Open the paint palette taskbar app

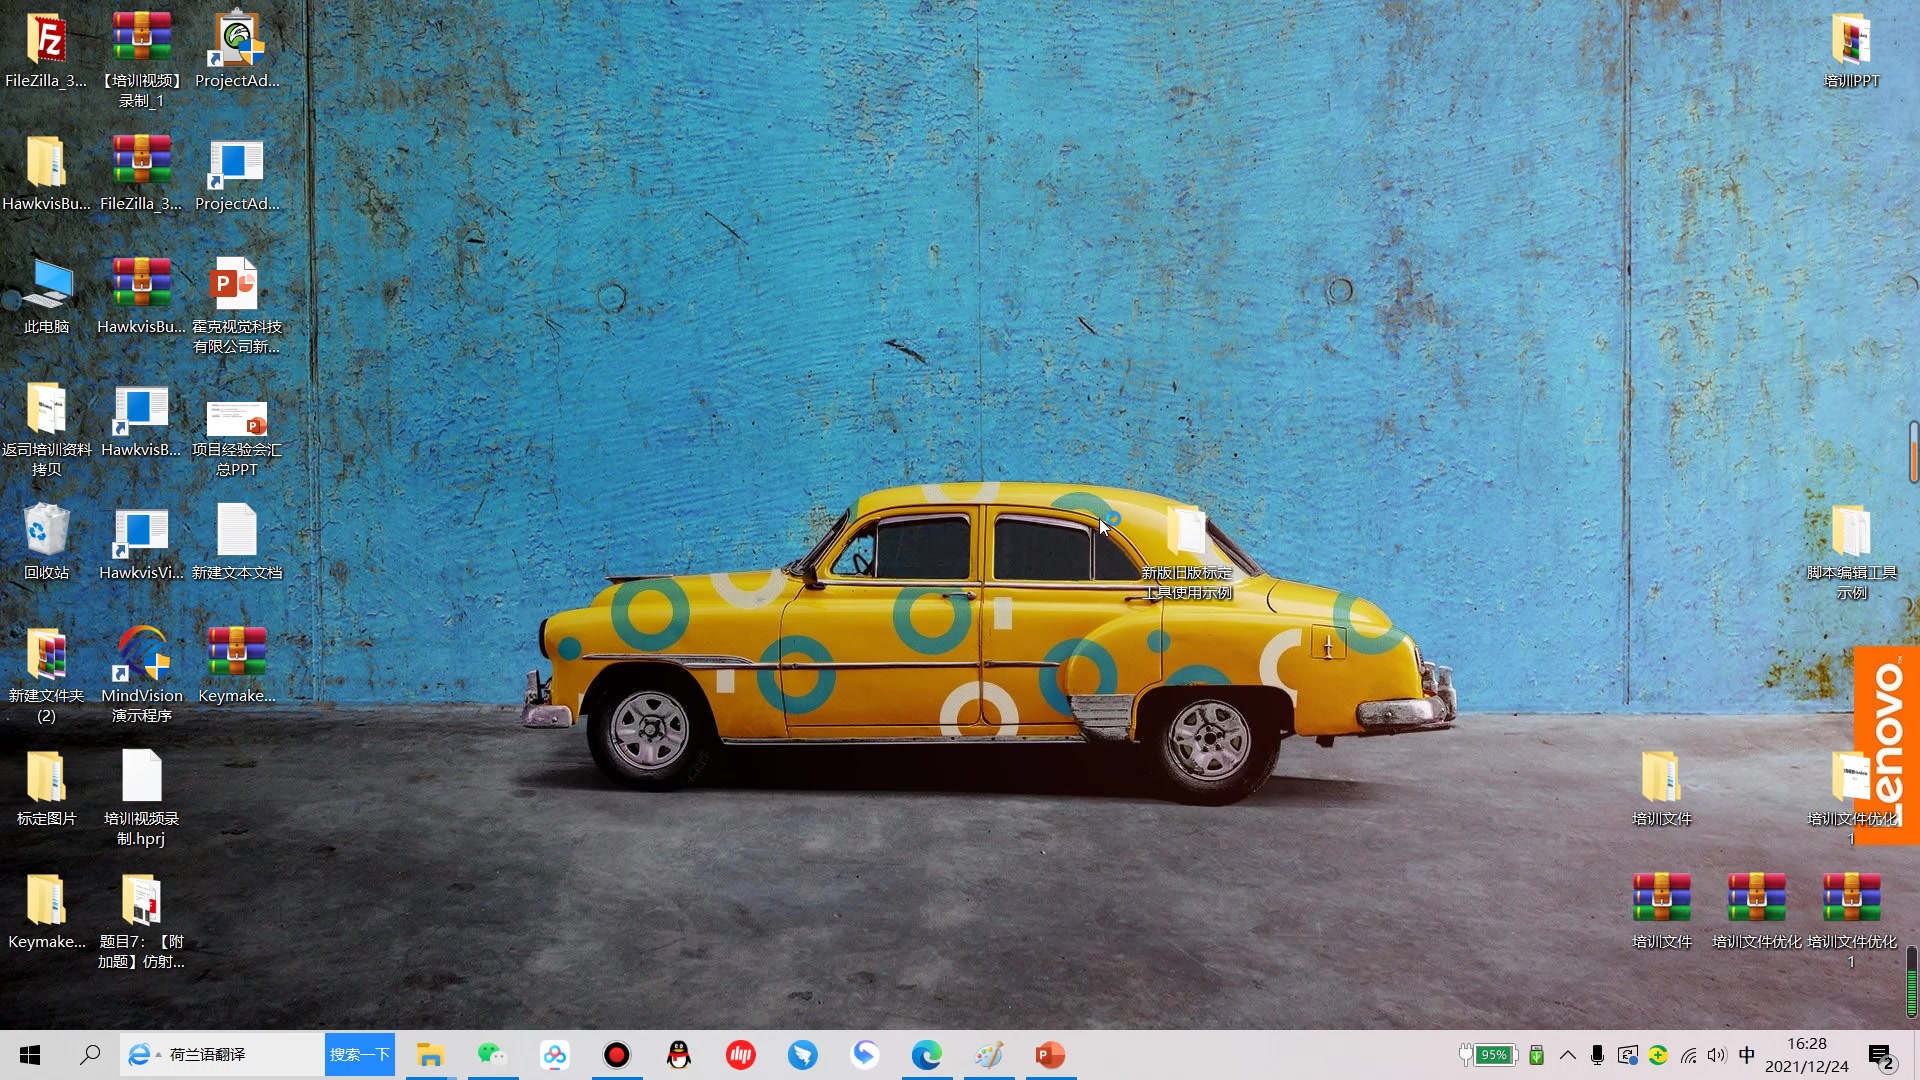[989, 1055]
